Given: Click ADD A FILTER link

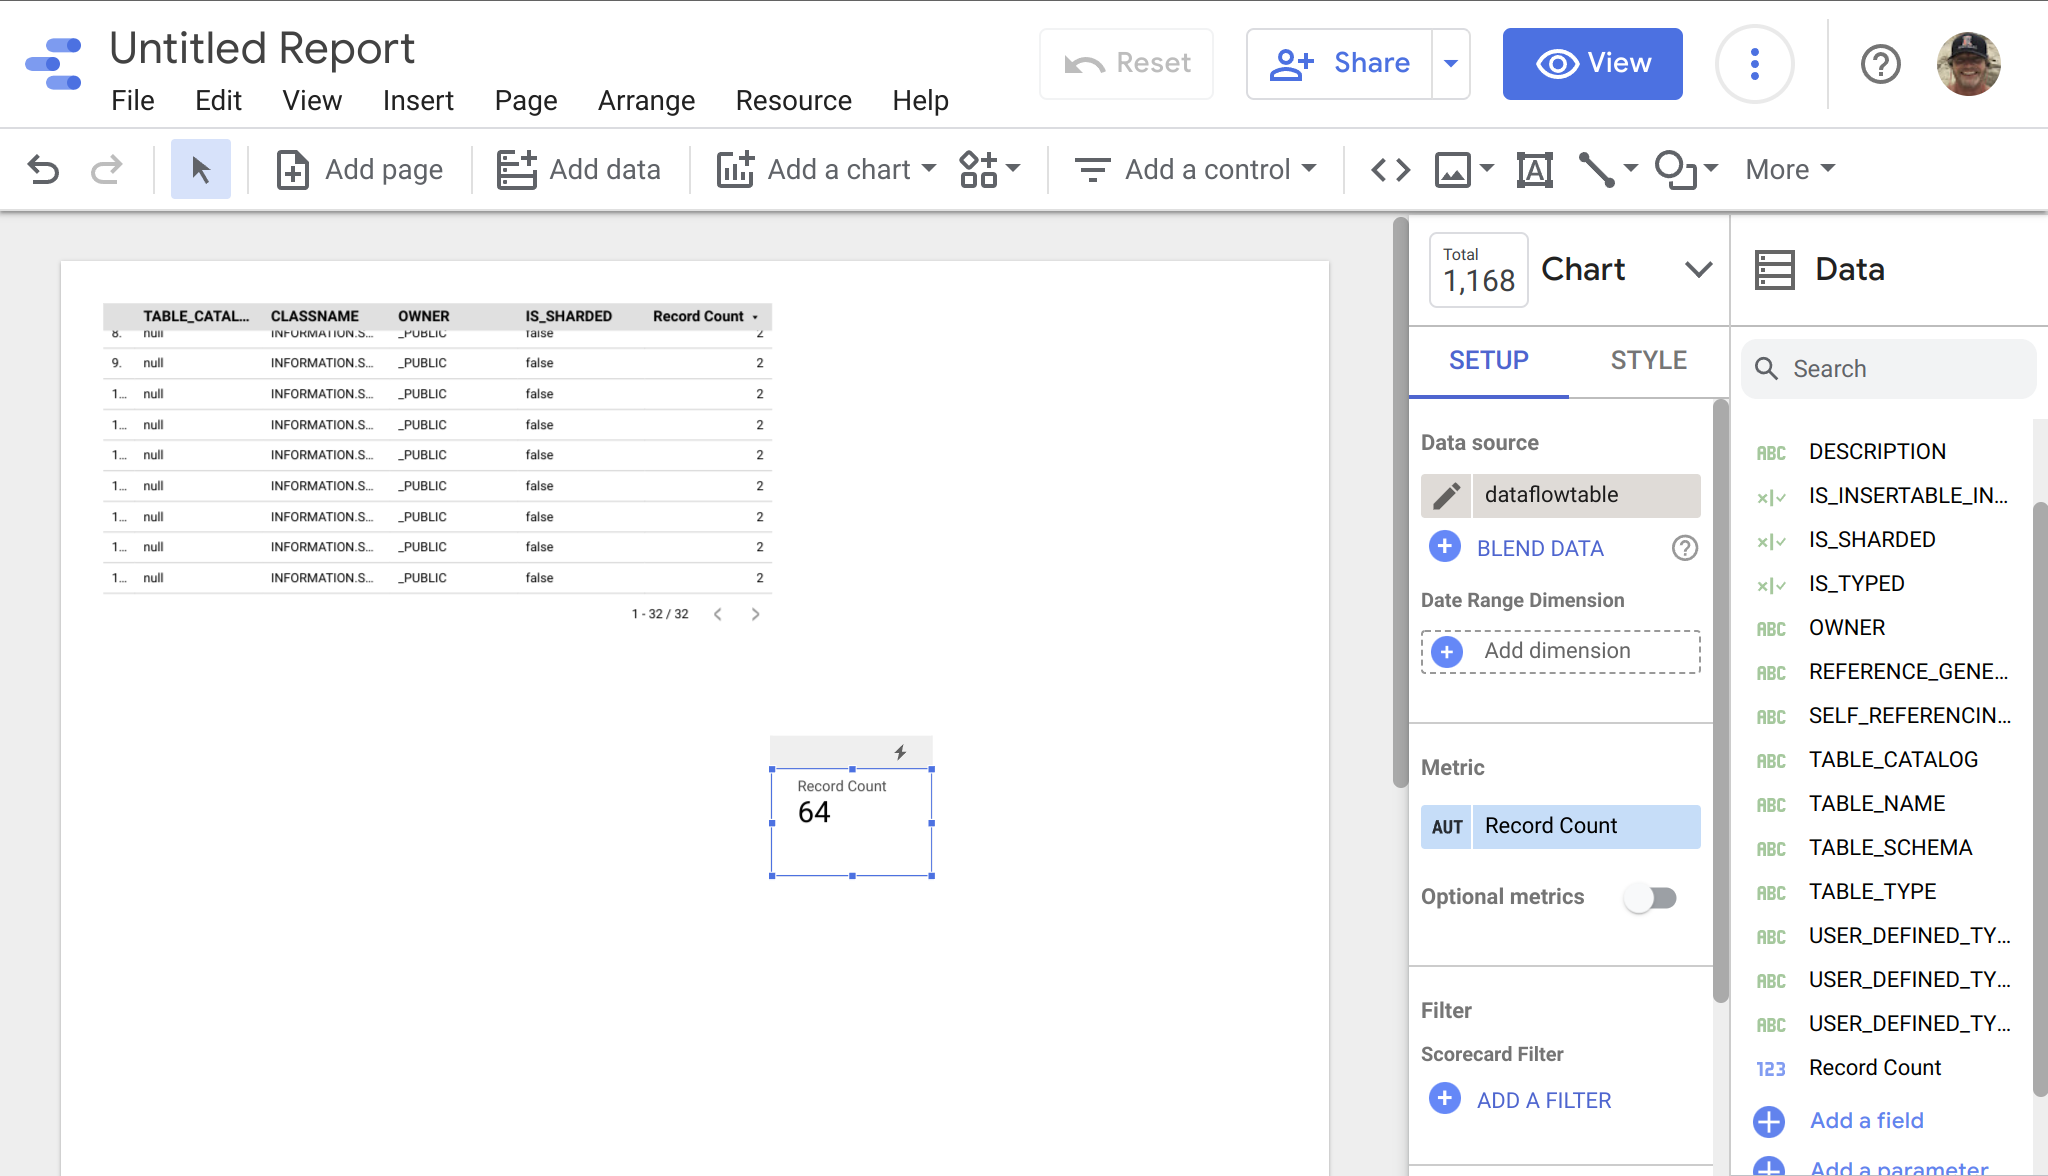Looking at the screenshot, I should [x=1543, y=1100].
